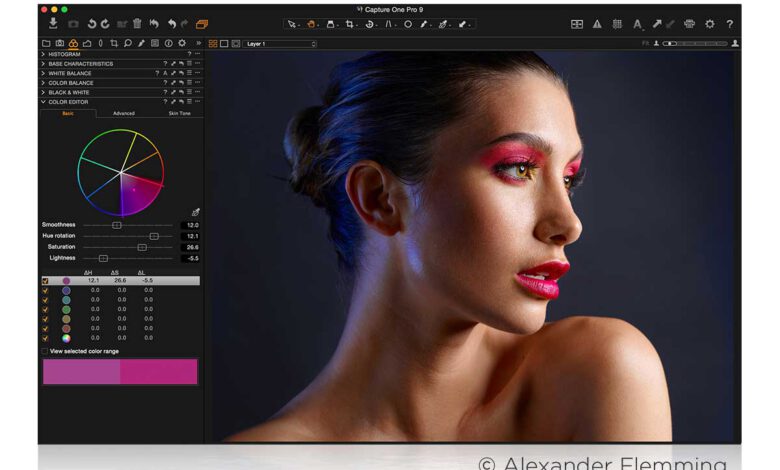This screenshot has width=780, height=470.
Task: Click the Hue rotation value field
Action: (x=190, y=236)
